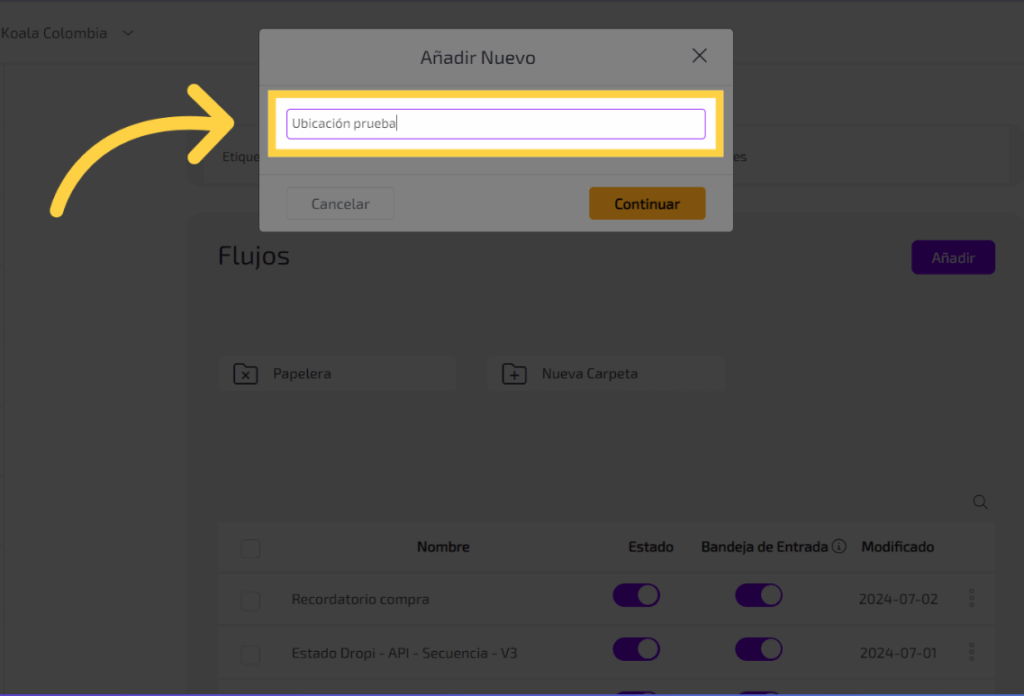Toggle Estado switch for Recordatorio compra

(636, 596)
